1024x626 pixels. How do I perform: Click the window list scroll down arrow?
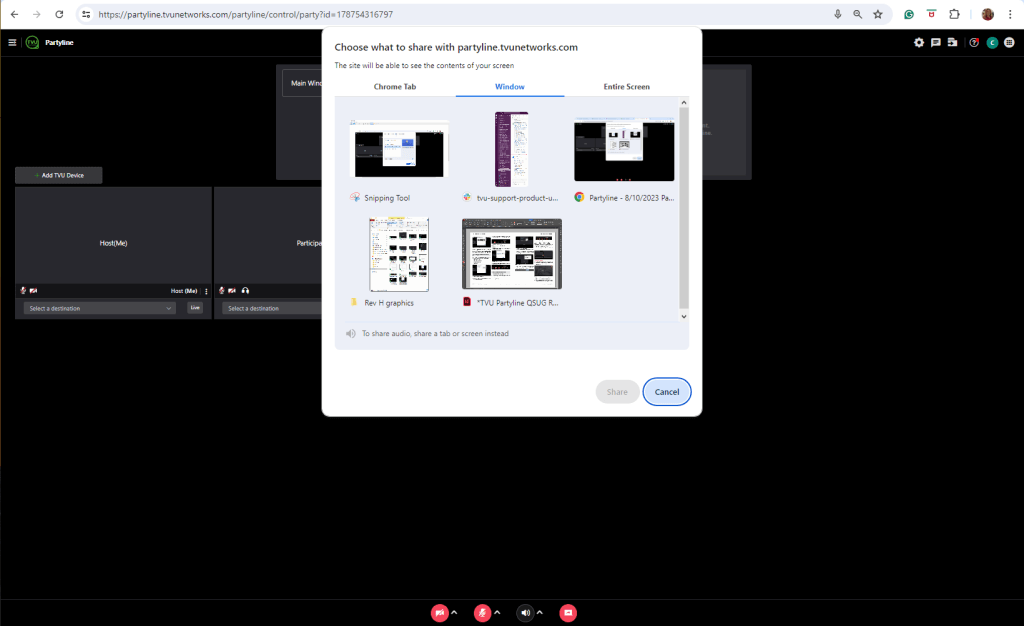coord(684,317)
